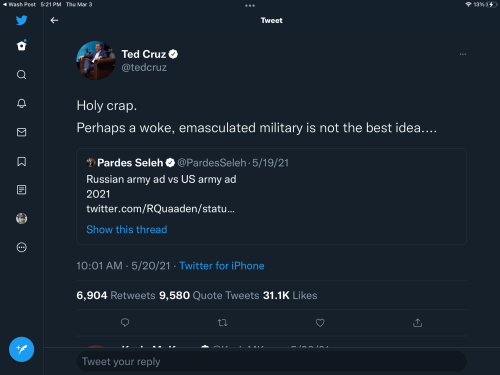Retweet using the retweet icon
This screenshot has width=500, height=375.
point(222,323)
